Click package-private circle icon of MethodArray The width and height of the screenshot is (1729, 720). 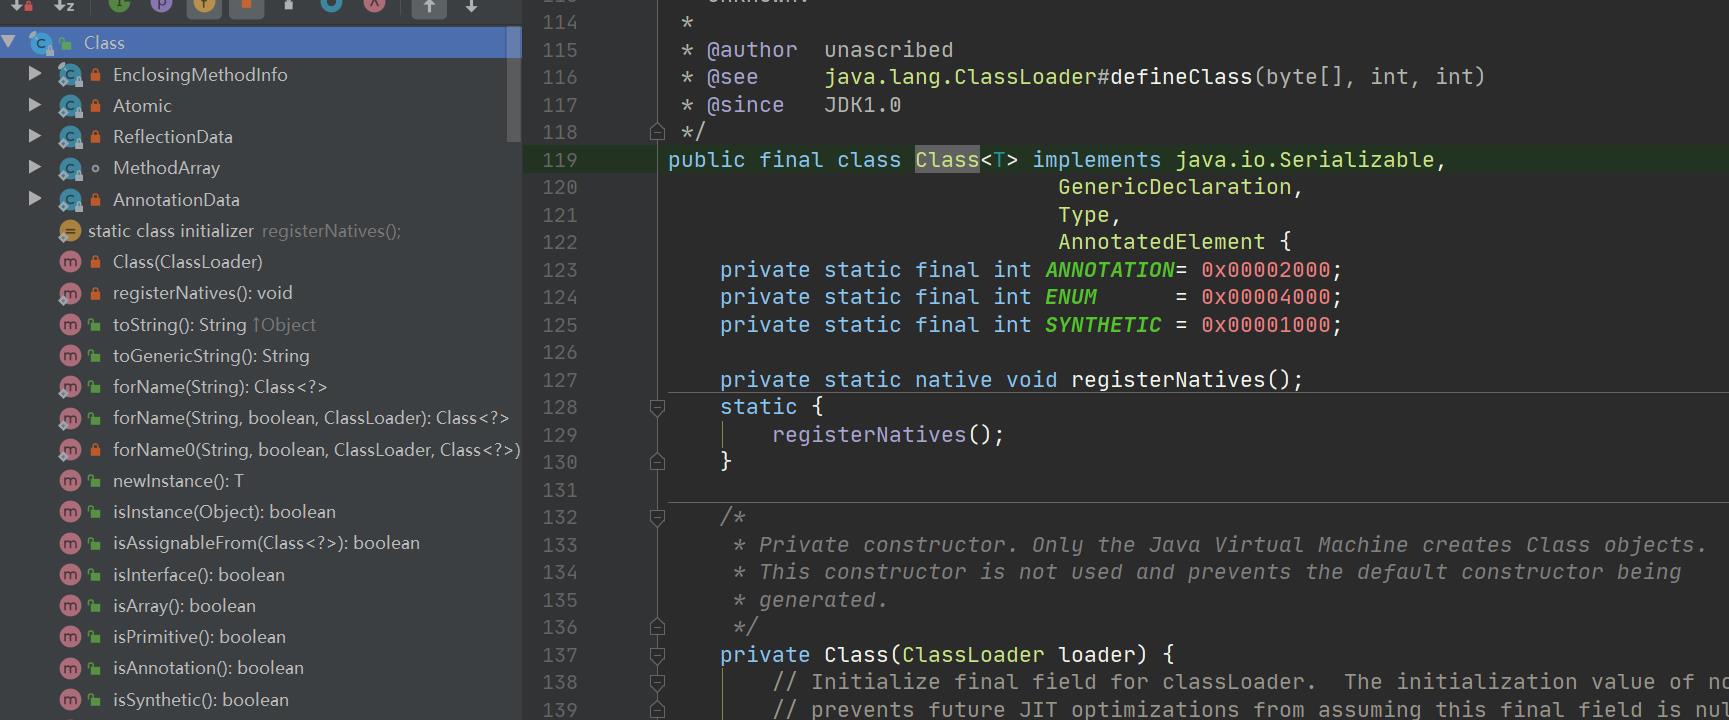point(95,168)
